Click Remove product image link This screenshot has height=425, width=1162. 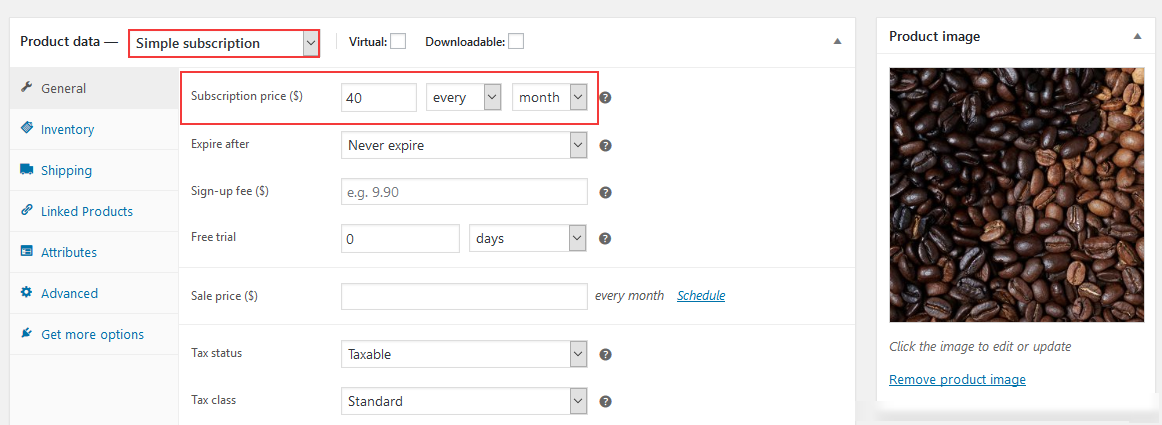[x=957, y=380]
